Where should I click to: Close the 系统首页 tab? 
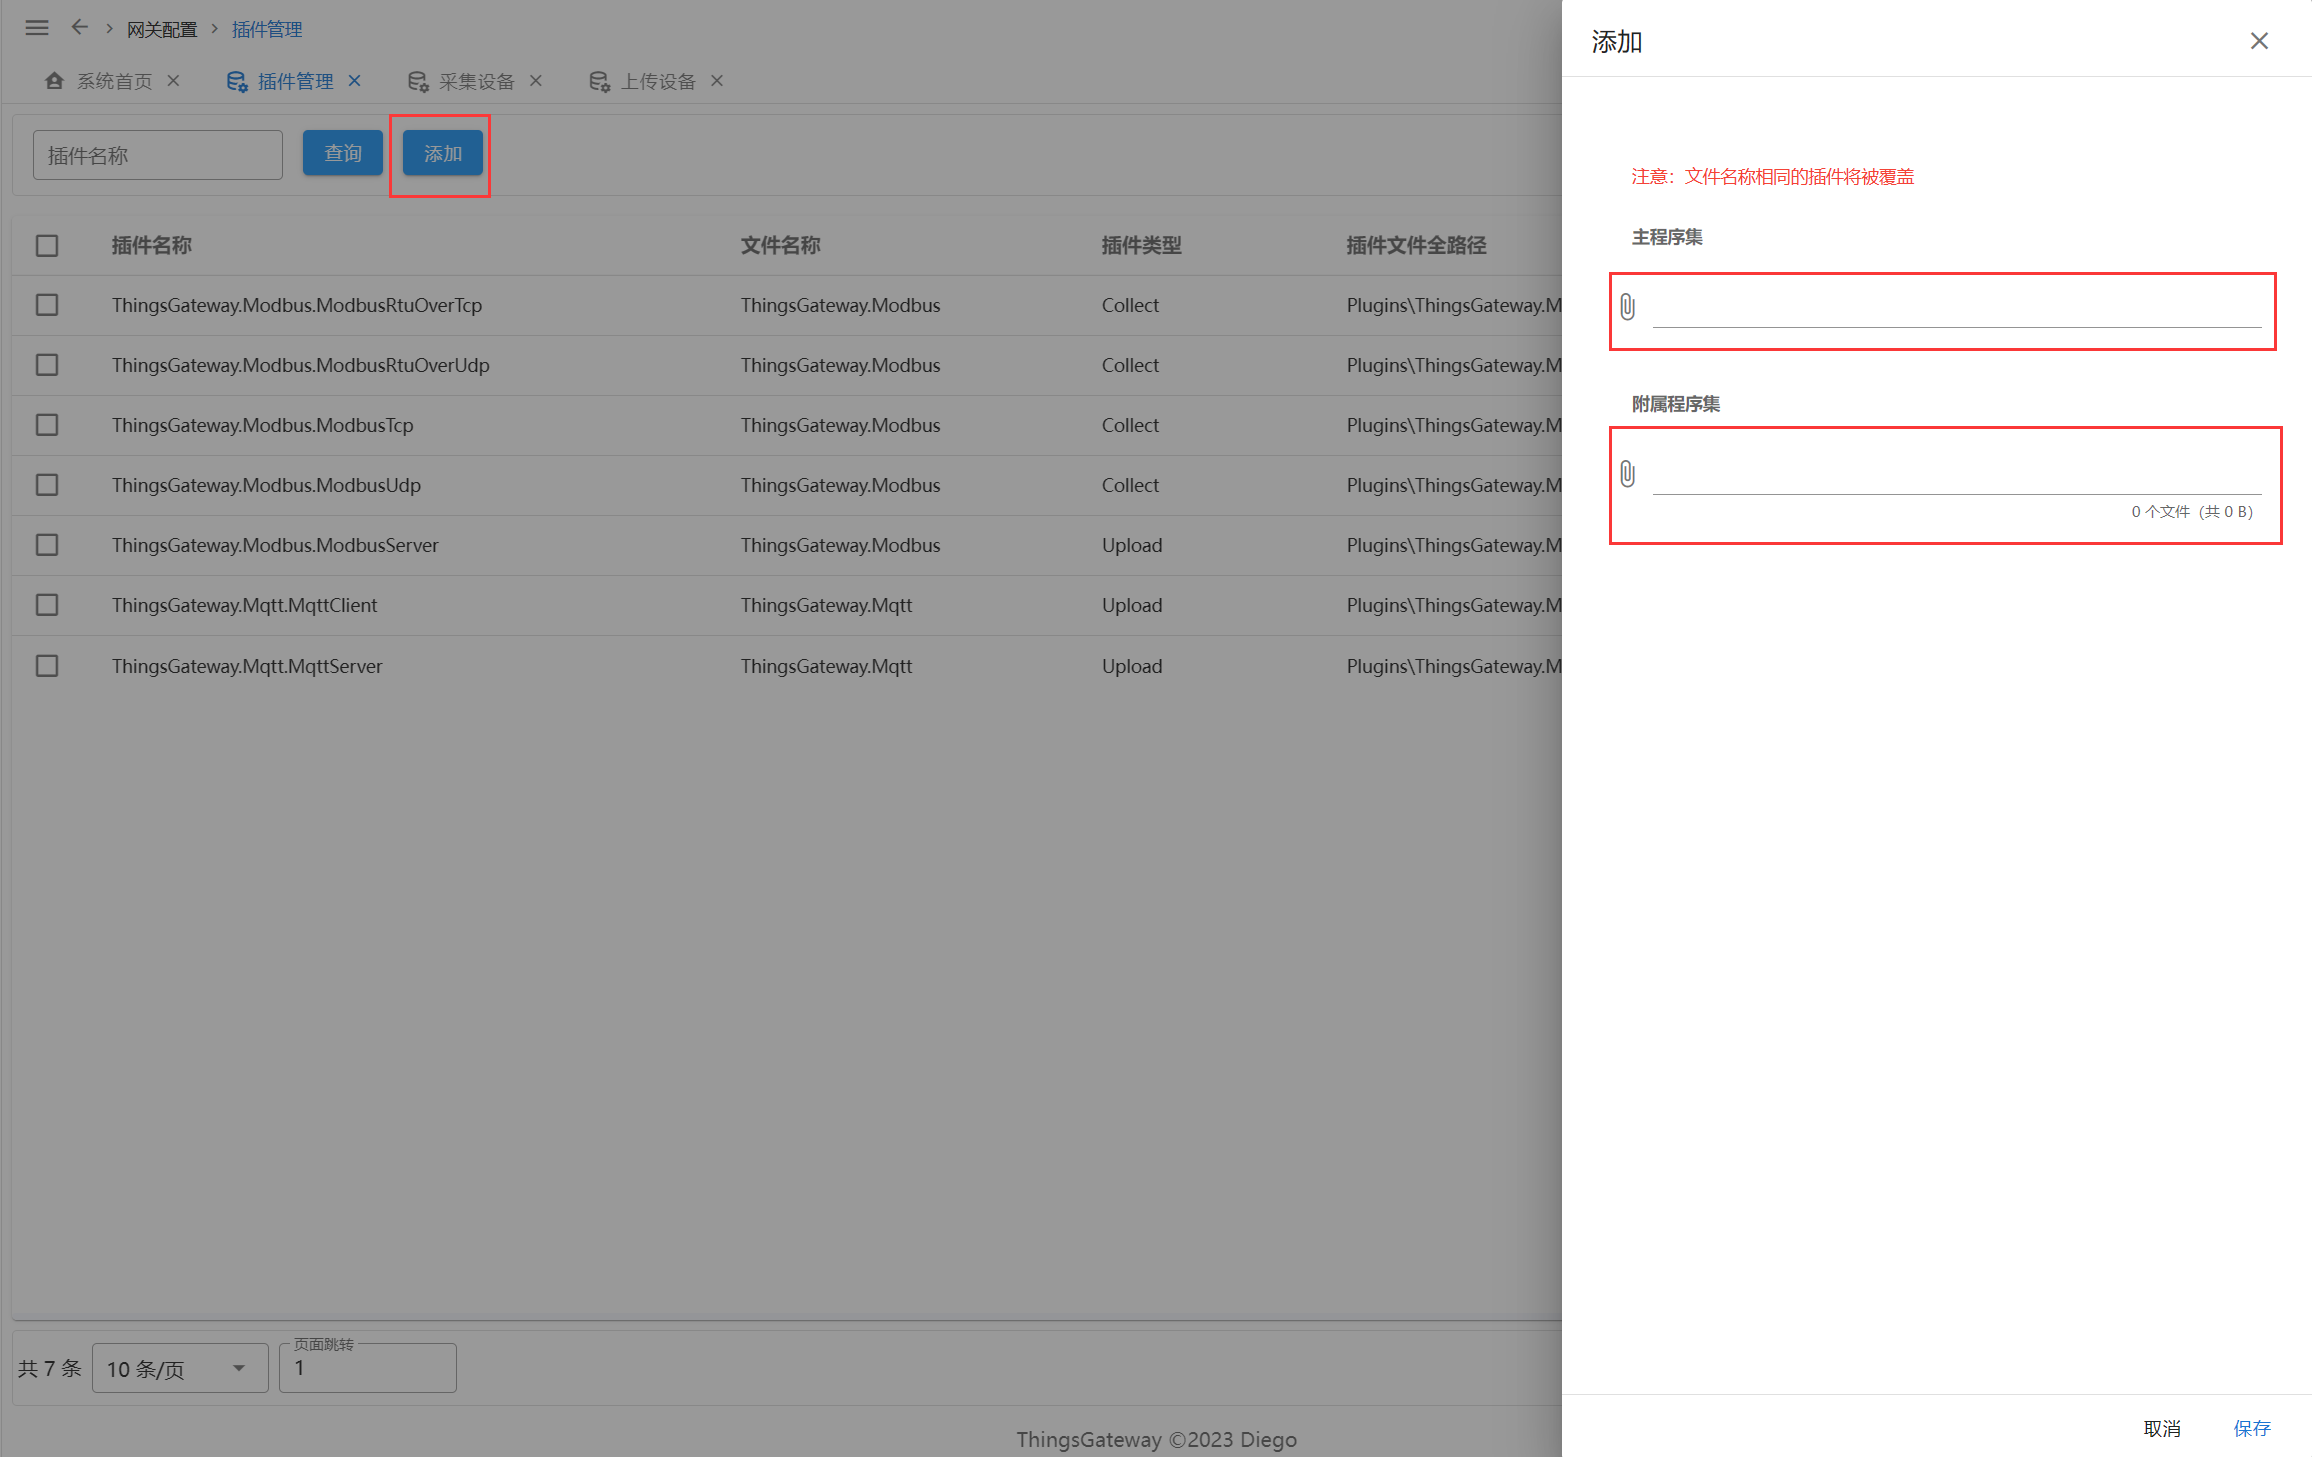point(174,81)
